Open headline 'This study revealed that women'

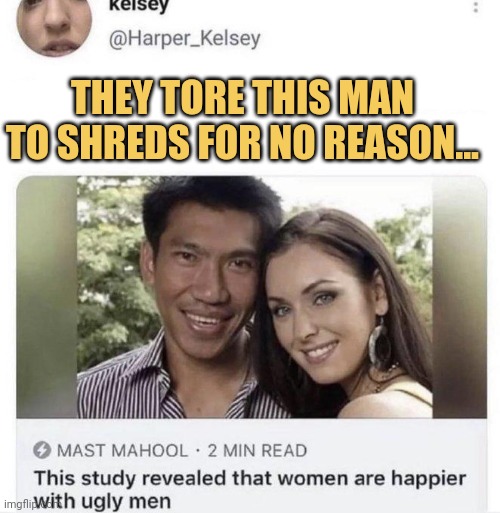250,478
